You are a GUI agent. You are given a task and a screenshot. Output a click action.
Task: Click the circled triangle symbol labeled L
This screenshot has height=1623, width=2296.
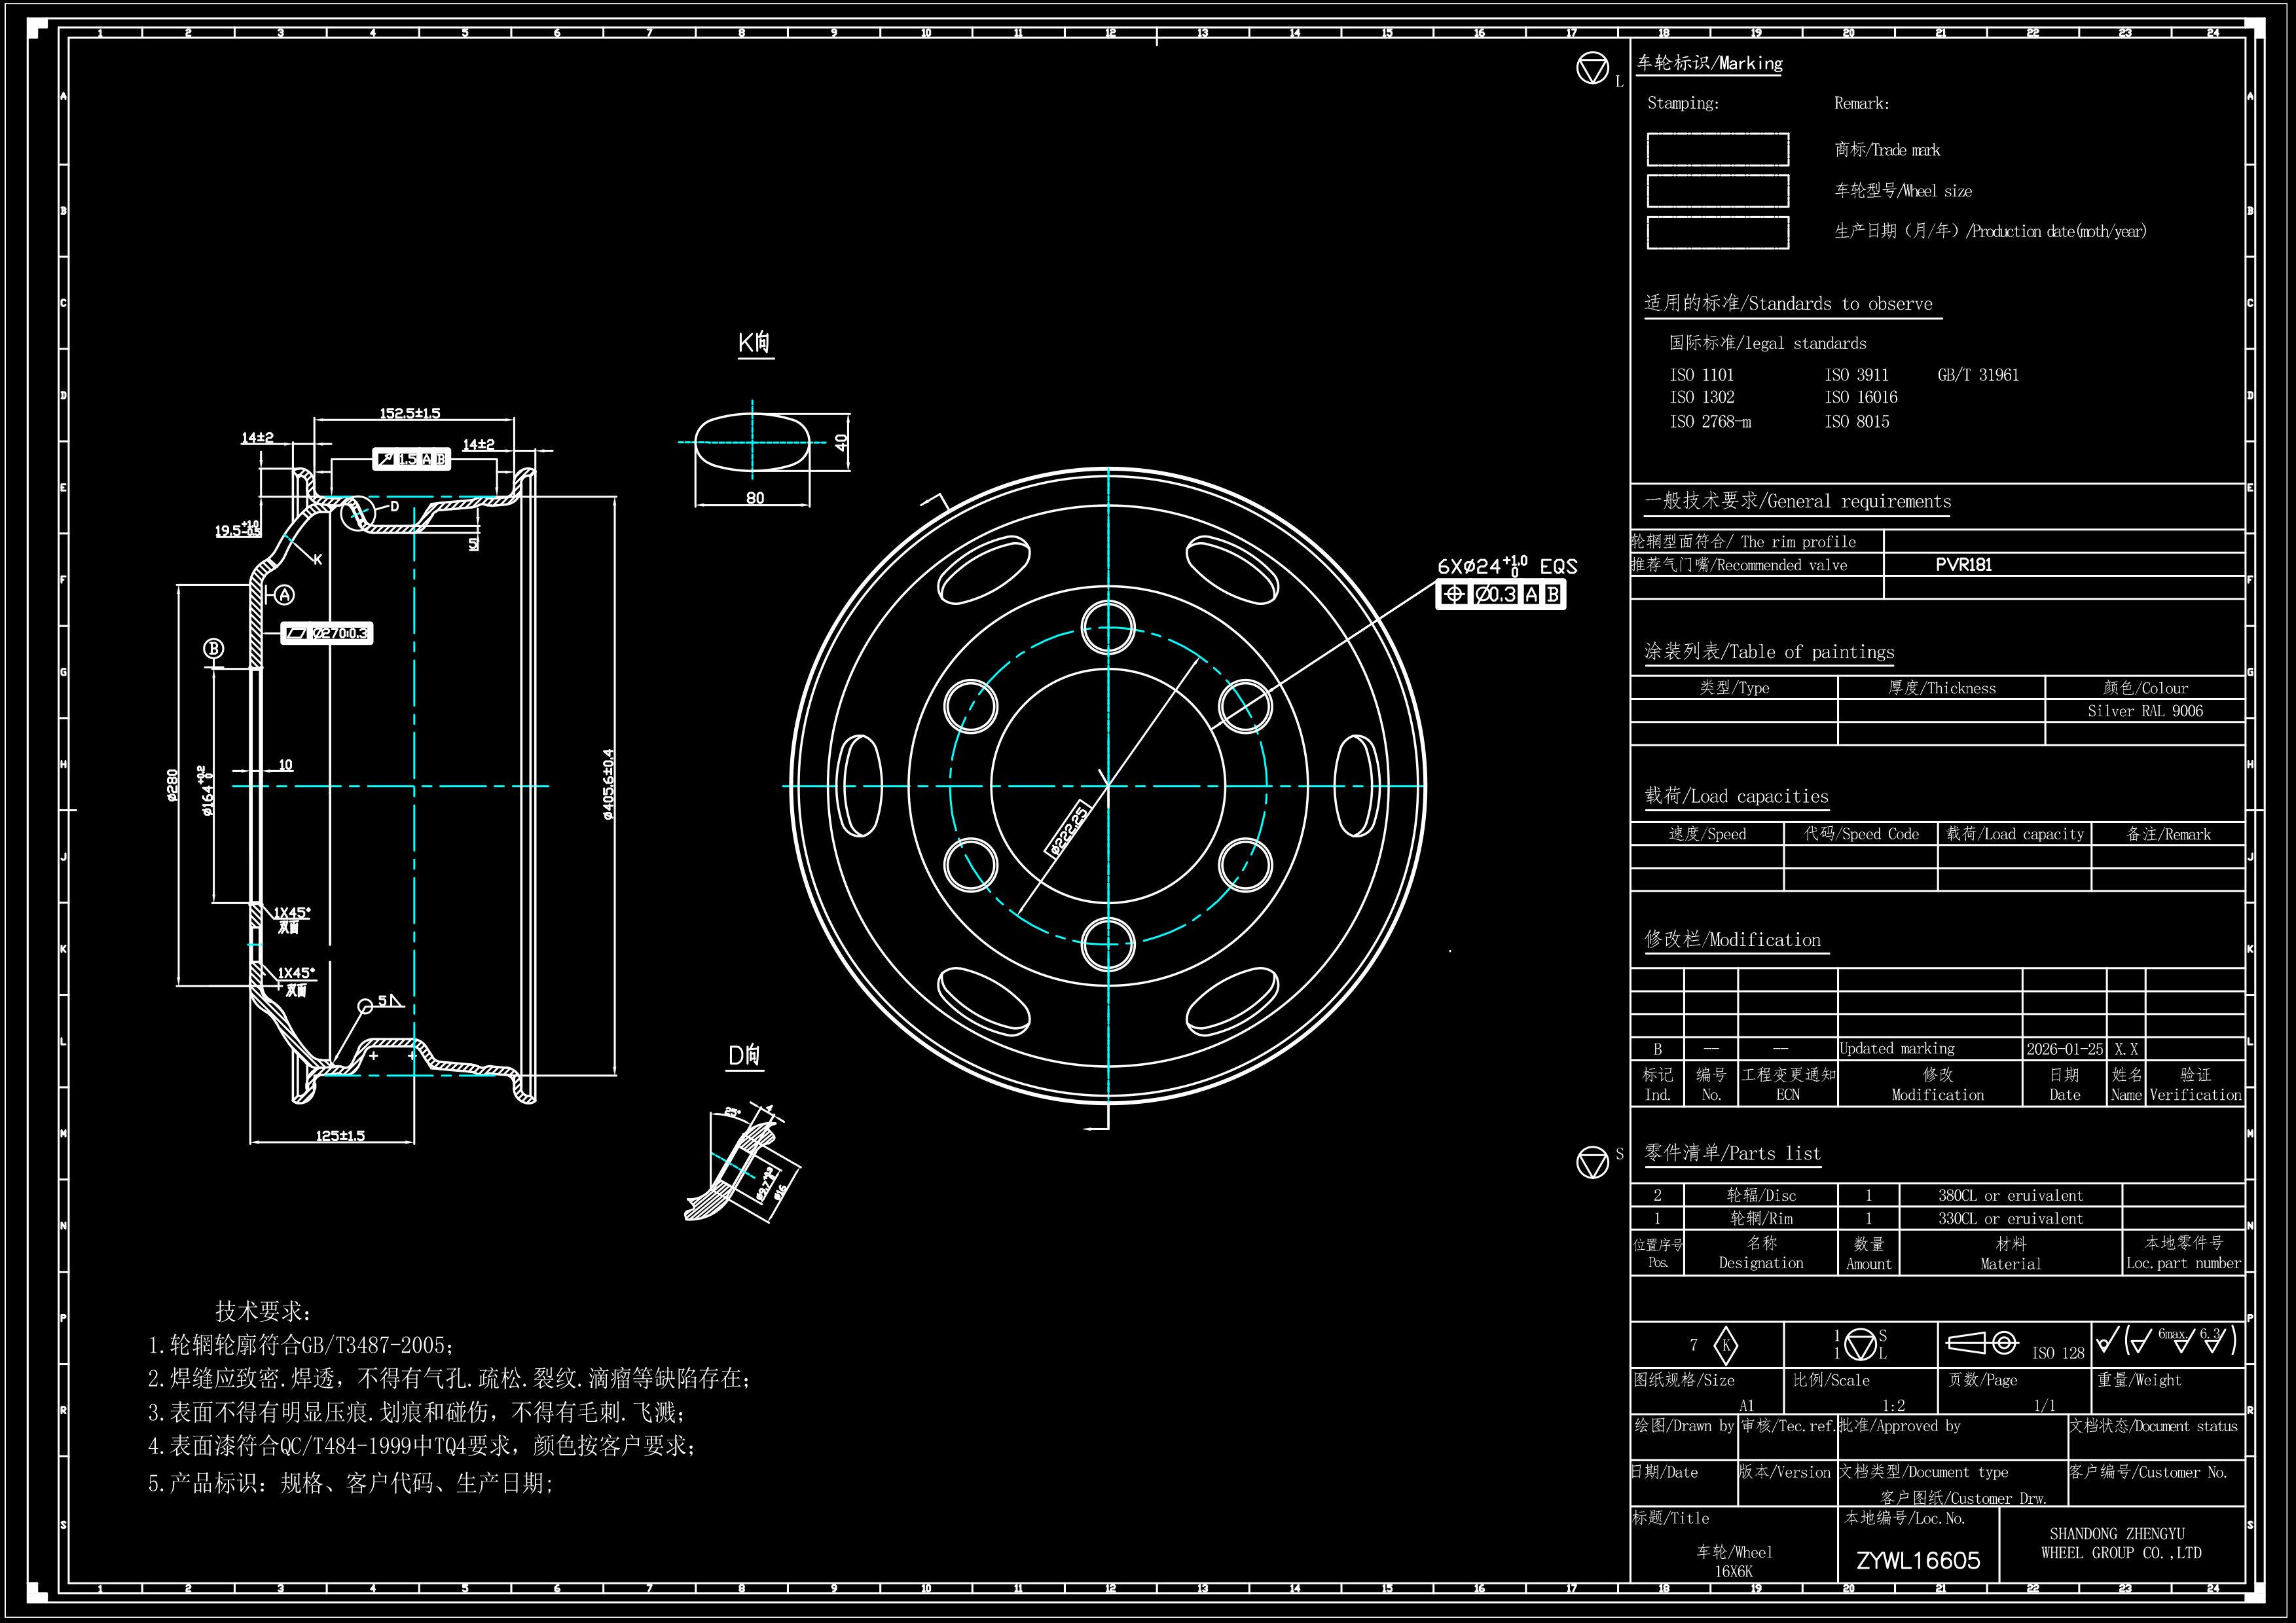click(x=1592, y=69)
